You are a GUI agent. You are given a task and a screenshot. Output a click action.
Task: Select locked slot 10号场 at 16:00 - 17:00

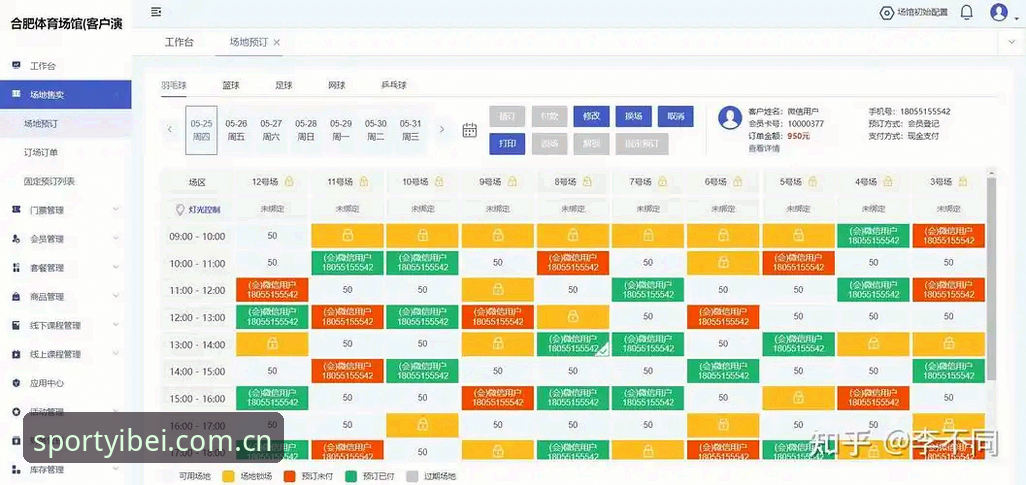click(423, 425)
